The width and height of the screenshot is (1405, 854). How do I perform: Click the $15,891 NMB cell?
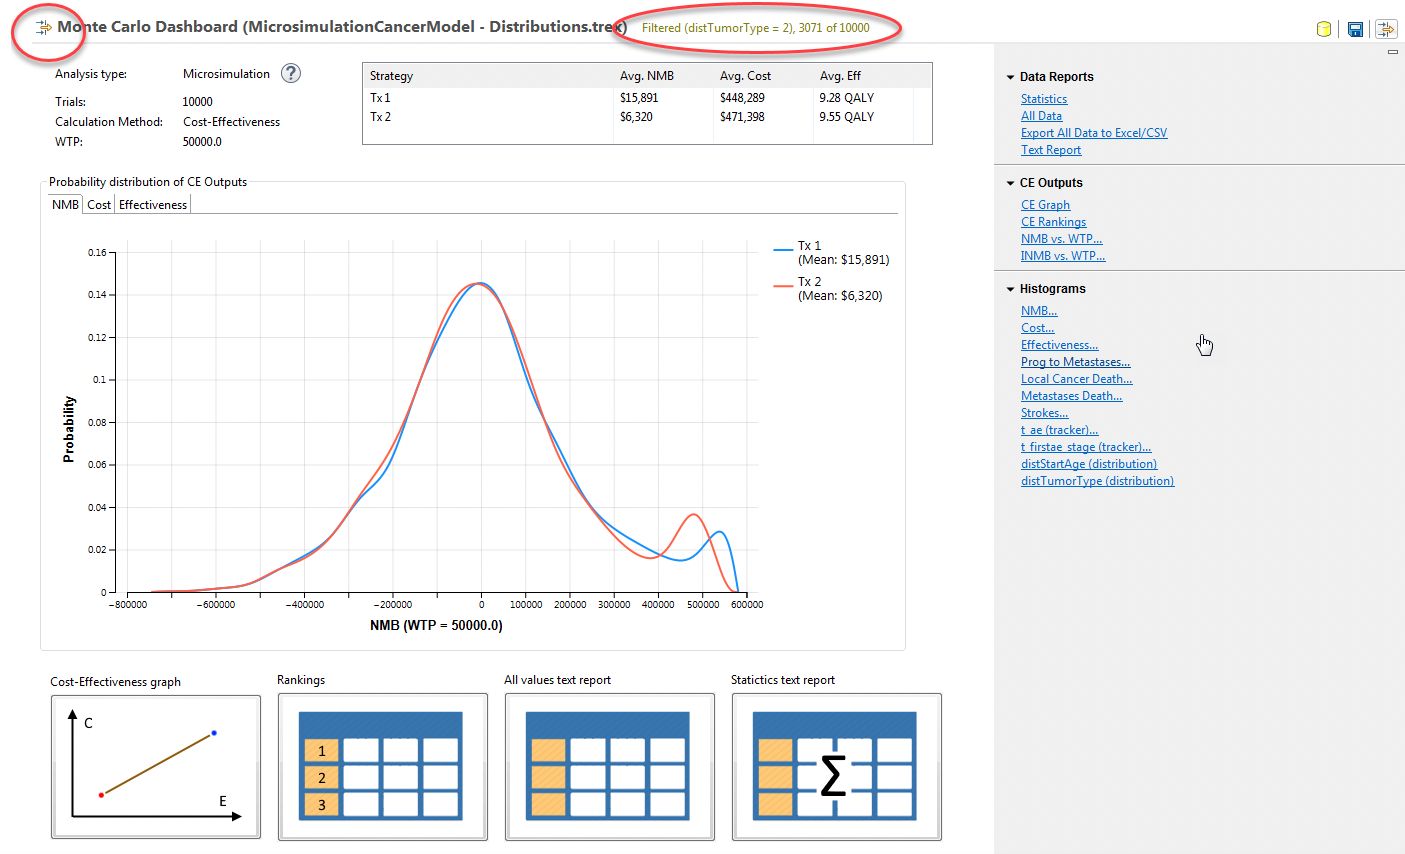(x=639, y=98)
